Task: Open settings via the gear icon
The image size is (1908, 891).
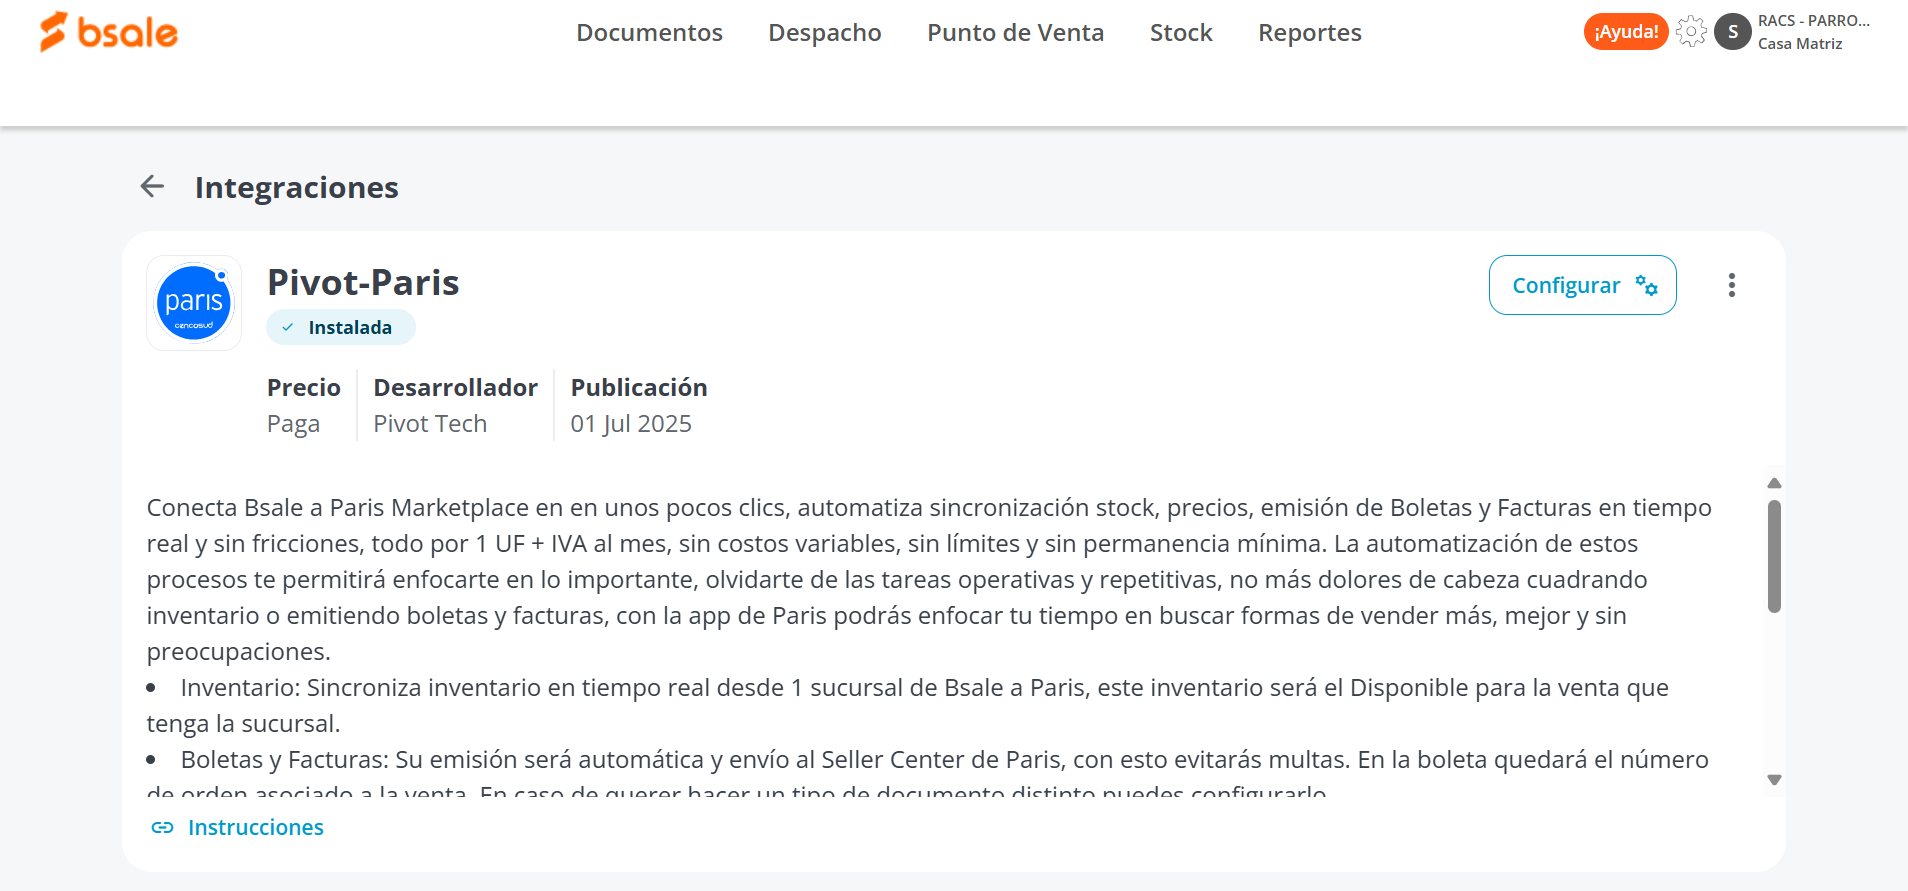Action: (1691, 32)
